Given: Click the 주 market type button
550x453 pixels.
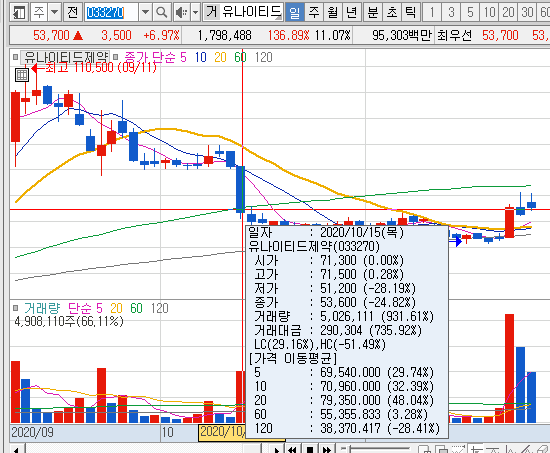Looking at the screenshot, I should click(39, 13).
